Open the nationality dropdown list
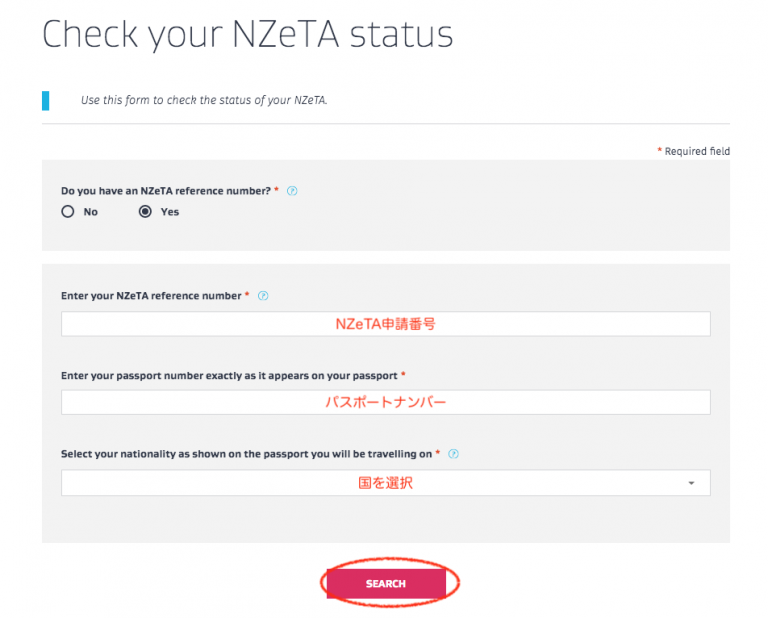768x618 pixels. tap(385, 483)
